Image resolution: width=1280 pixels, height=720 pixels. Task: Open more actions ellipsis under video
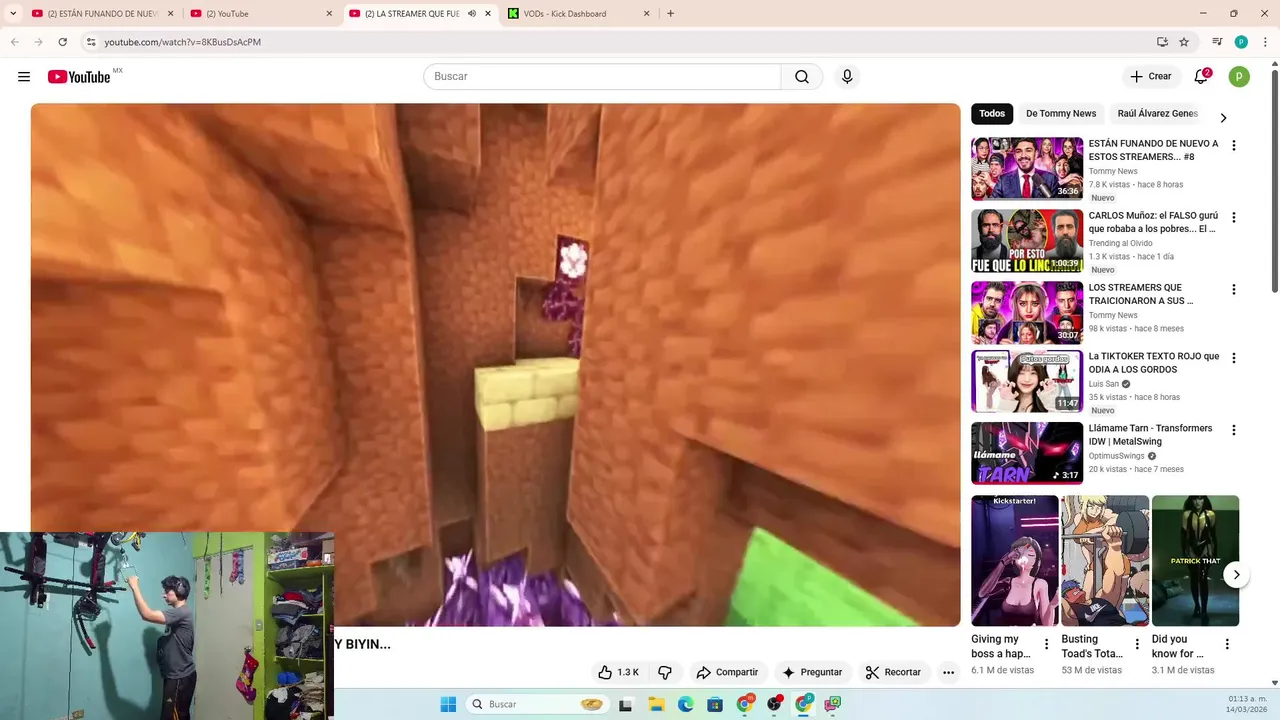click(x=948, y=672)
